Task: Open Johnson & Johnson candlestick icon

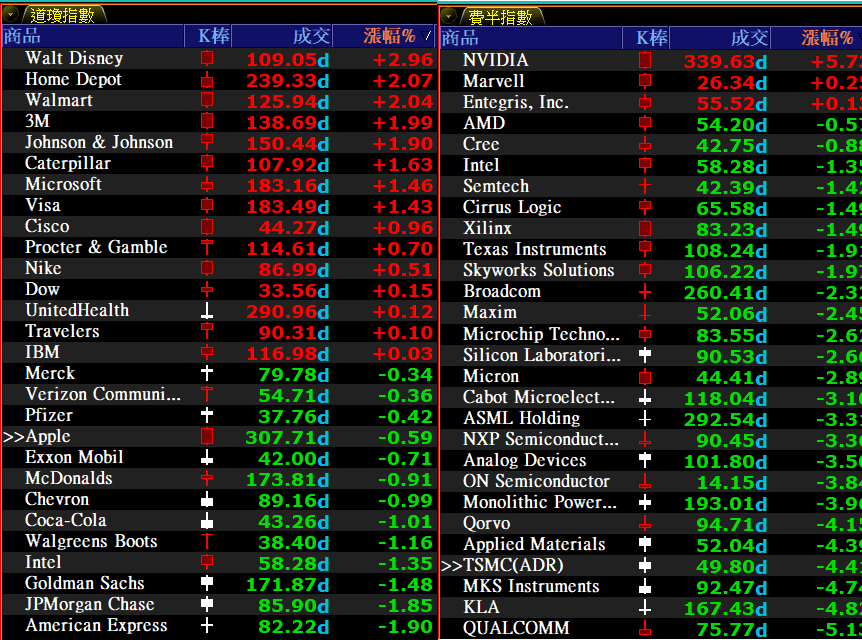Action: click(x=207, y=142)
